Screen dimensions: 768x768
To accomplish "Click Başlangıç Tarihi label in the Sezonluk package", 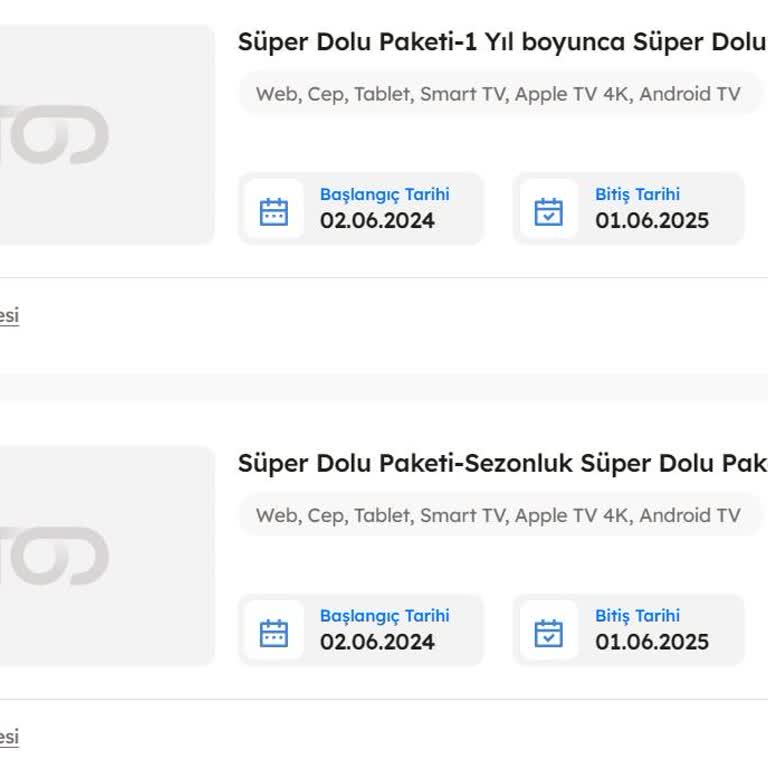I will click(x=384, y=616).
